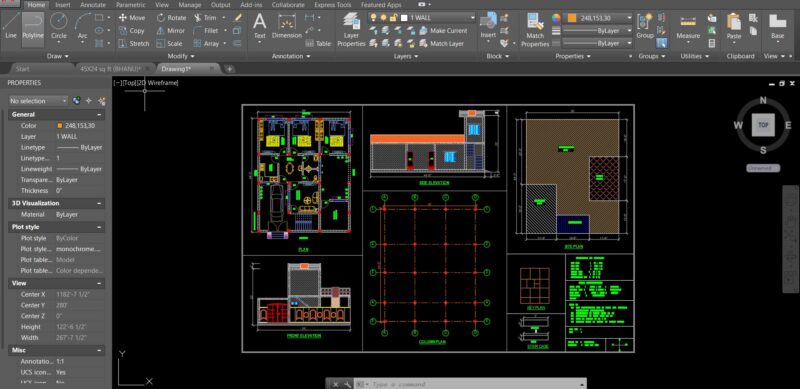Open the Express Tools ribbon tab
The height and width of the screenshot is (389, 800).
(332, 5)
